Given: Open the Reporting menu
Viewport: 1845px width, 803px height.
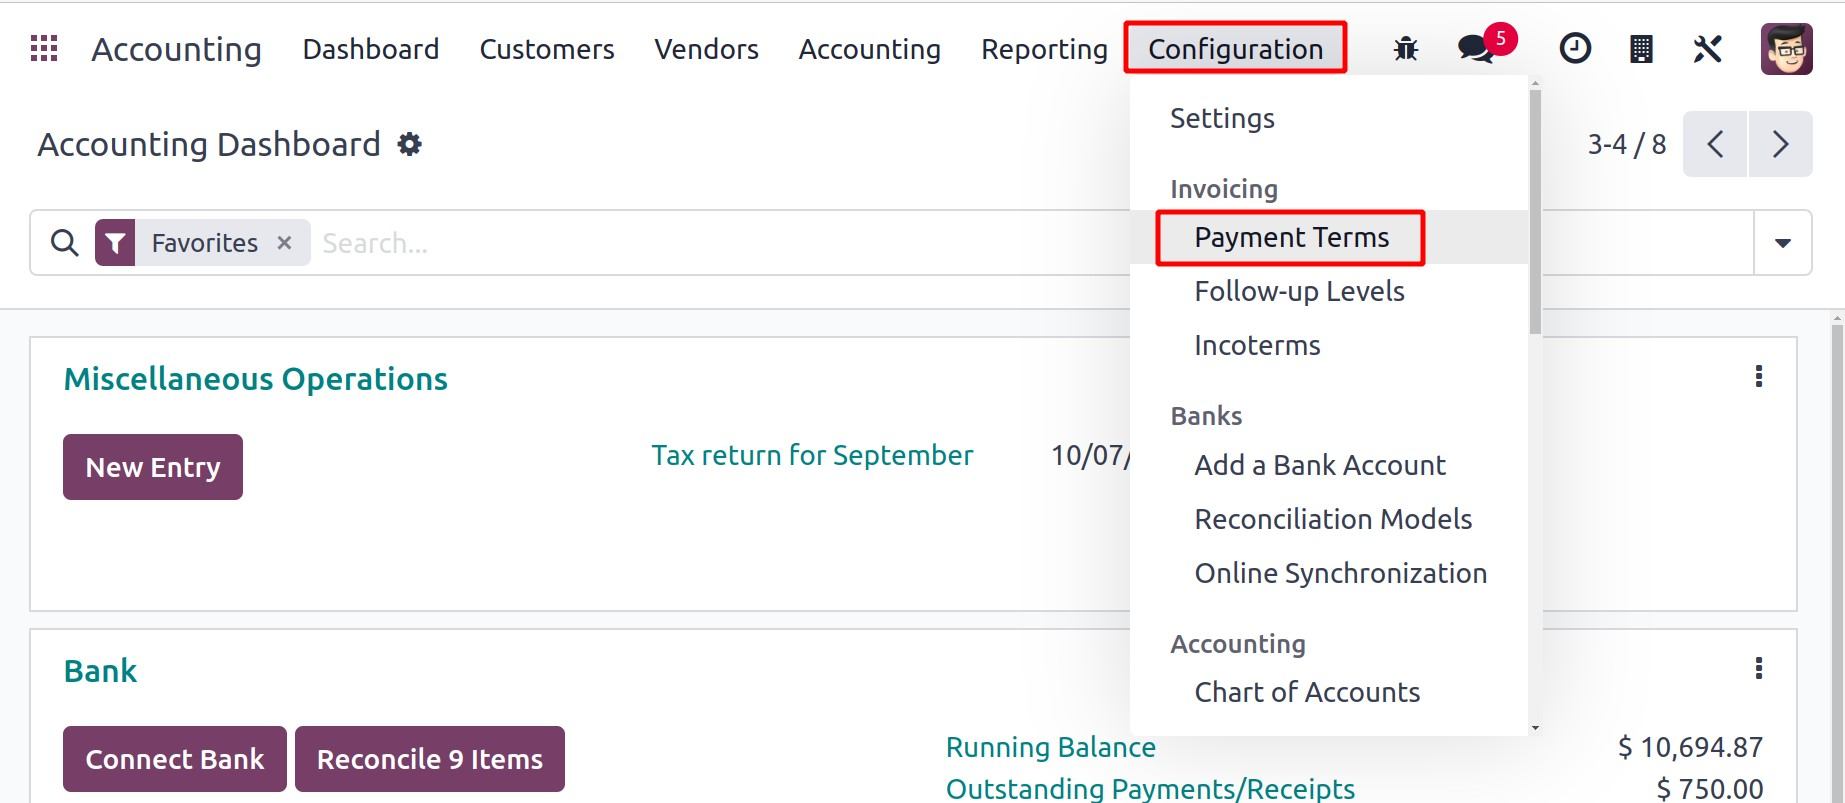Looking at the screenshot, I should coord(1044,49).
